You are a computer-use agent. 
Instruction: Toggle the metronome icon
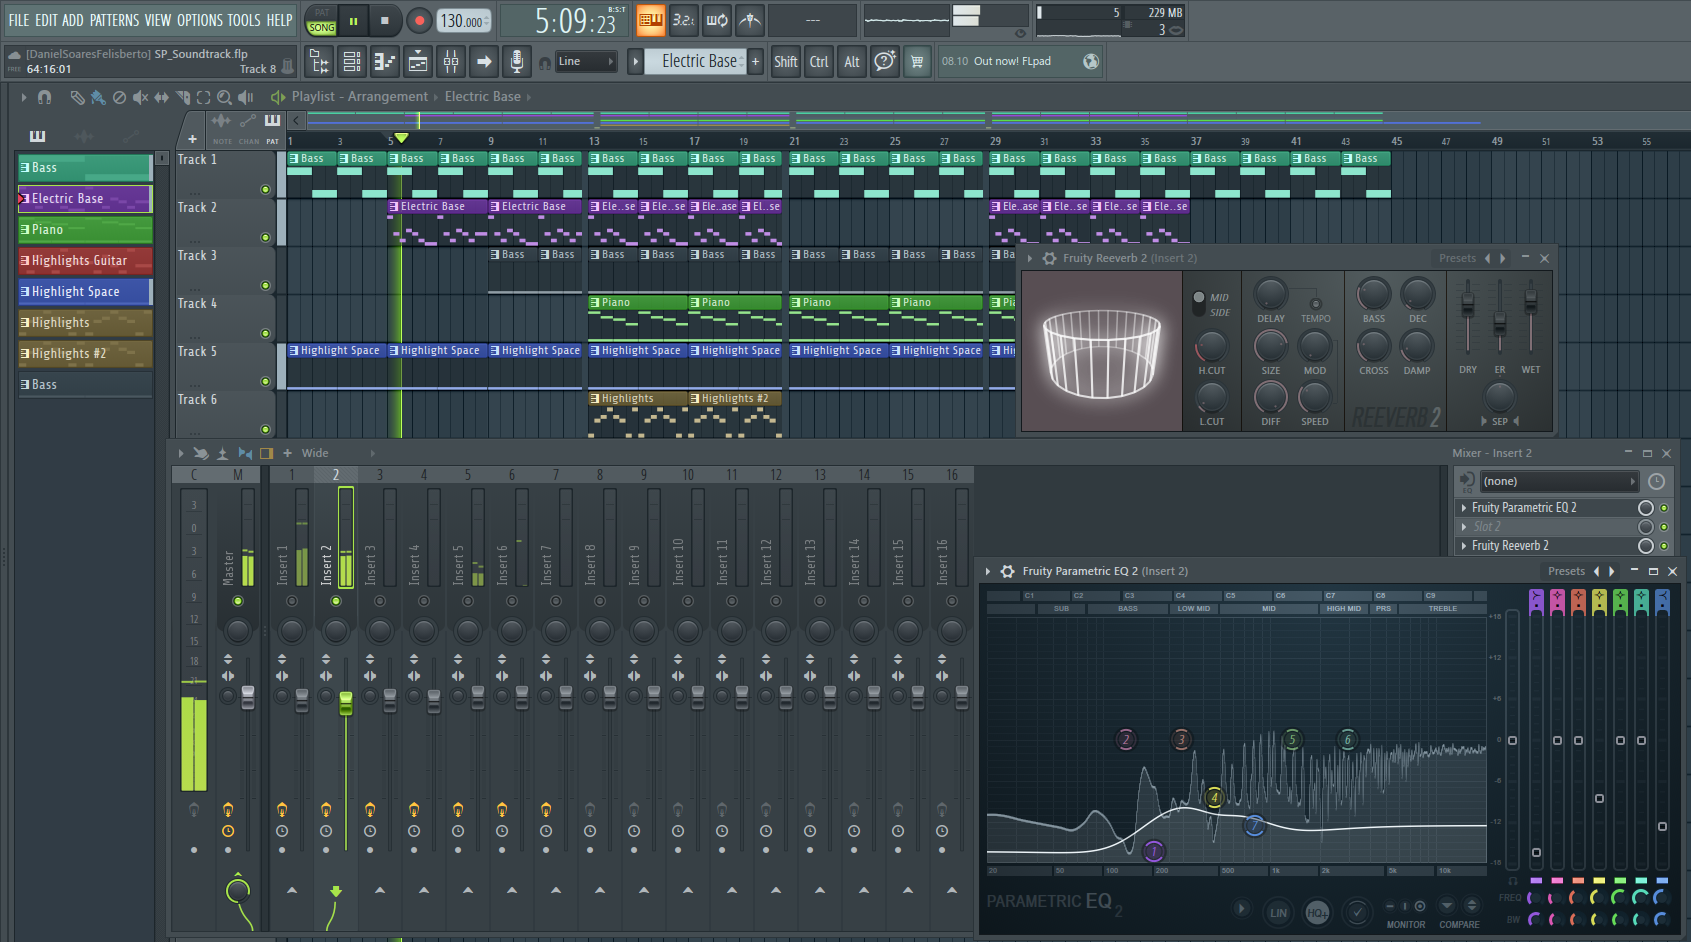click(750, 20)
